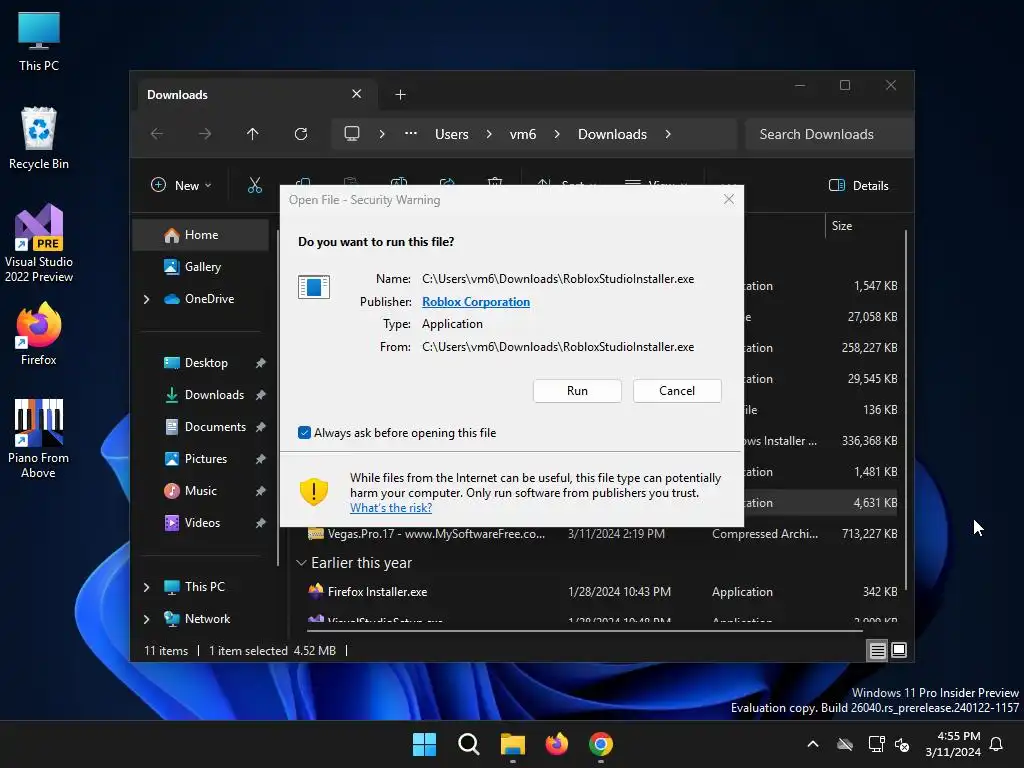
Task: Click Downloads in the address breadcrumb
Action: 612,134
